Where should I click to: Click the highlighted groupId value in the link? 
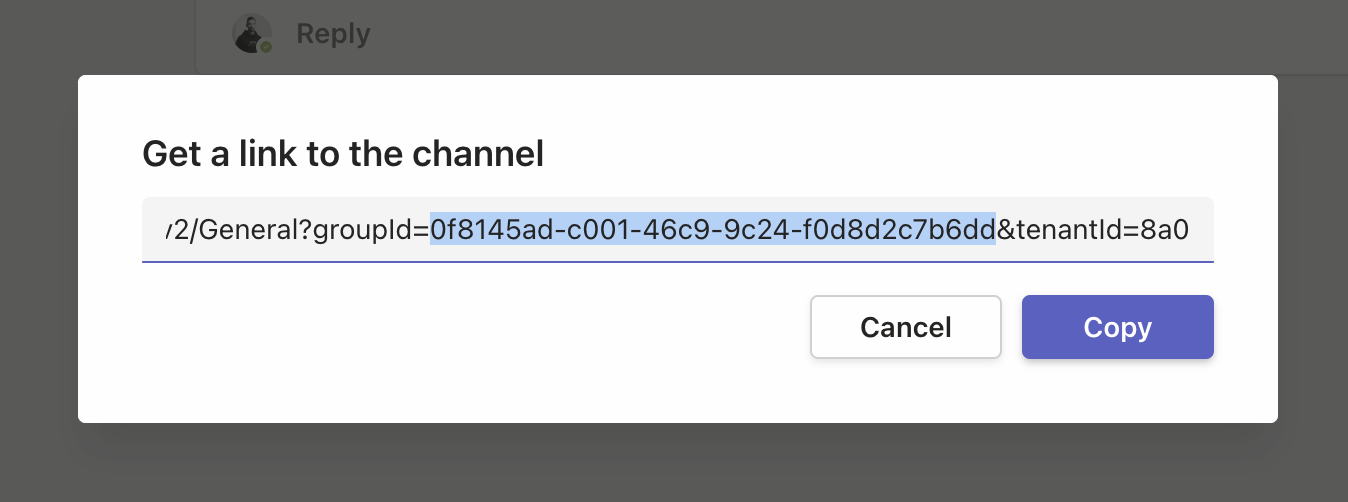point(713,231)
